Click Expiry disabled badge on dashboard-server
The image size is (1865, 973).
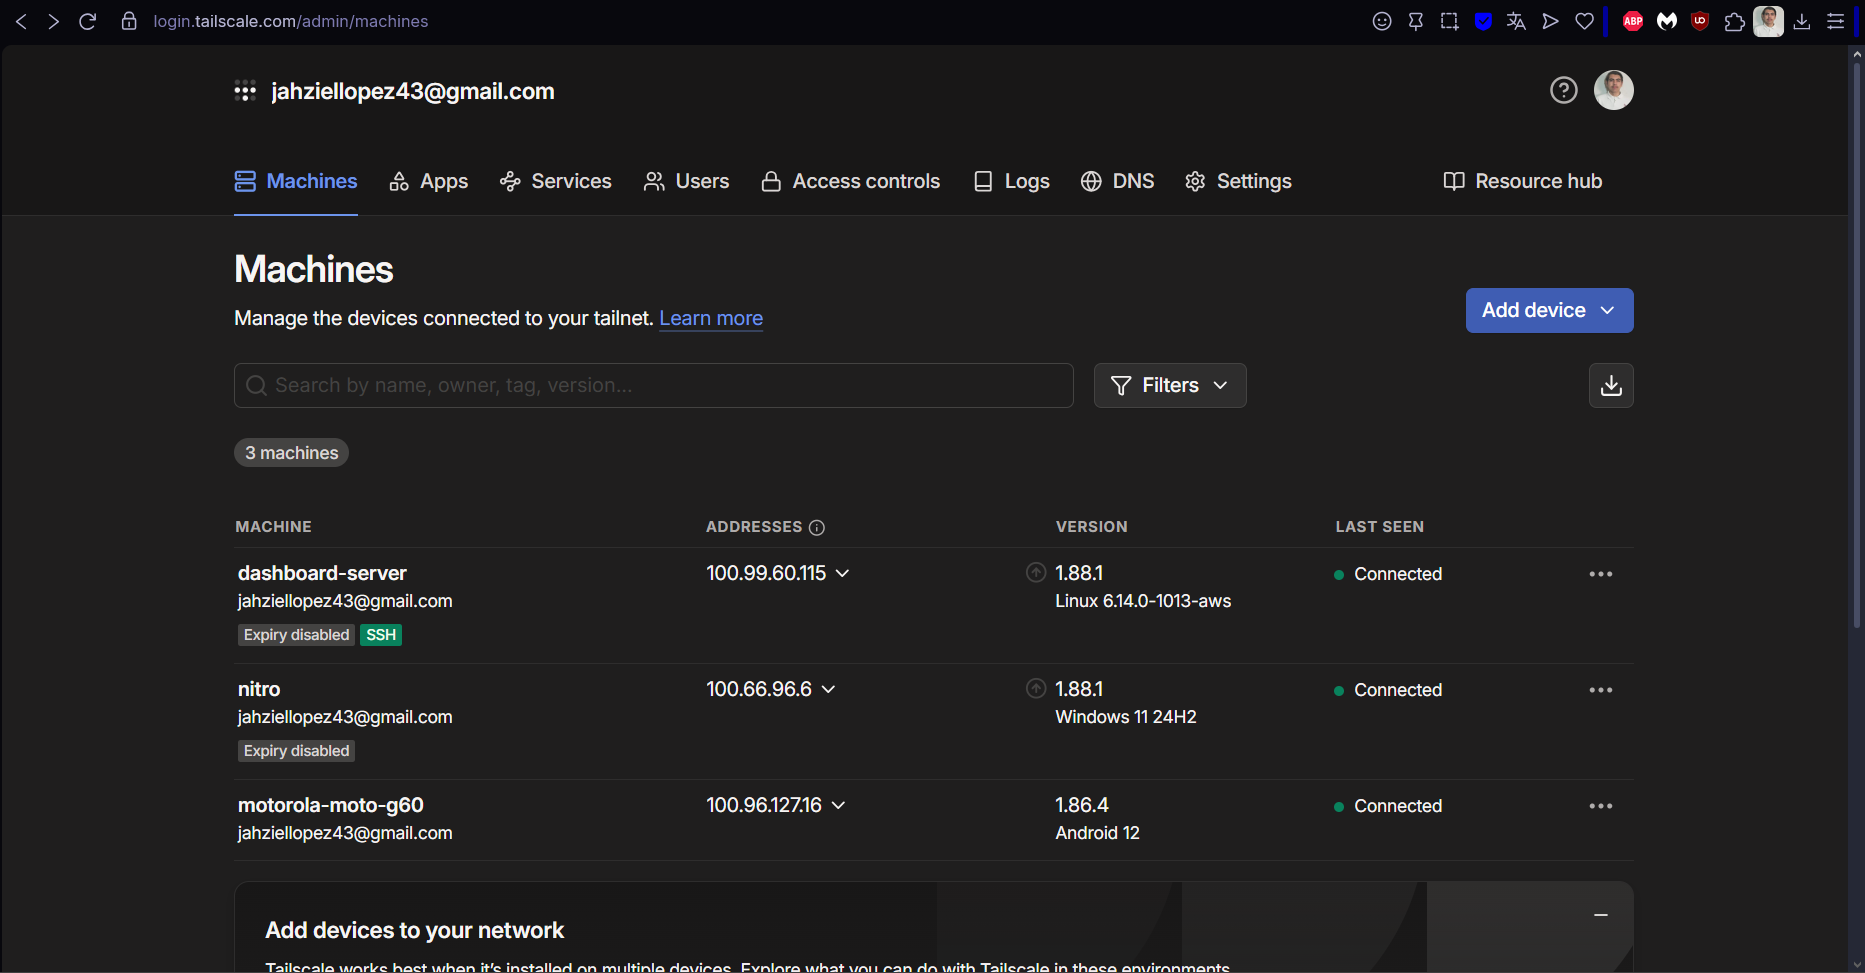point(296,635)
